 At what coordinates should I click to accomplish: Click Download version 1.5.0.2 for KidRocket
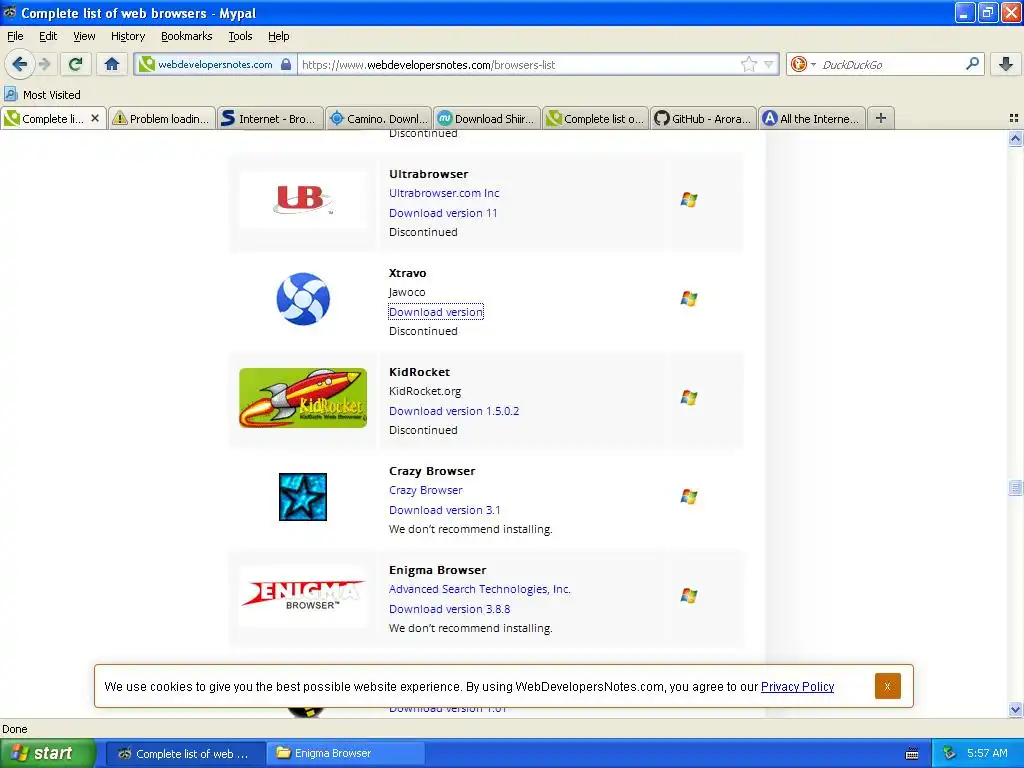point(454,411)
